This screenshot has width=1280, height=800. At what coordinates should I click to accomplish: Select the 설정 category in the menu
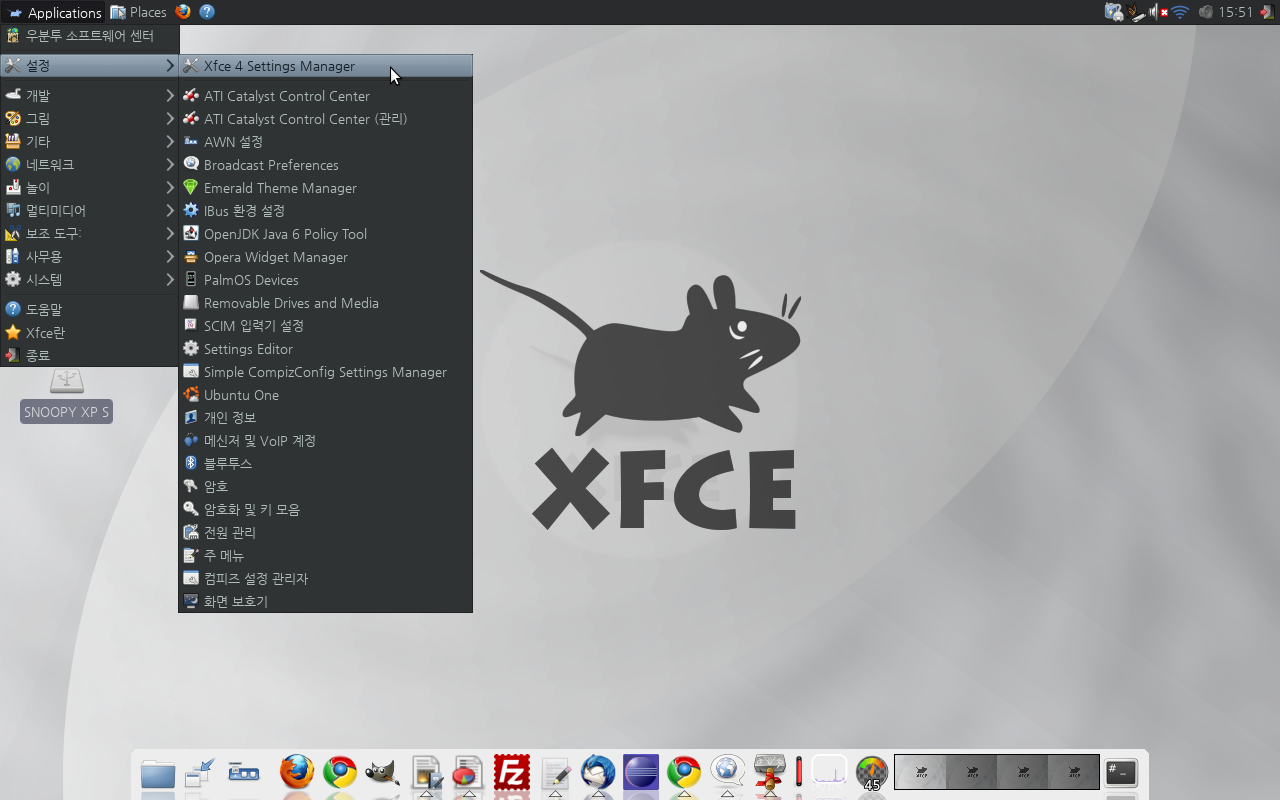(x=90, y=66)
